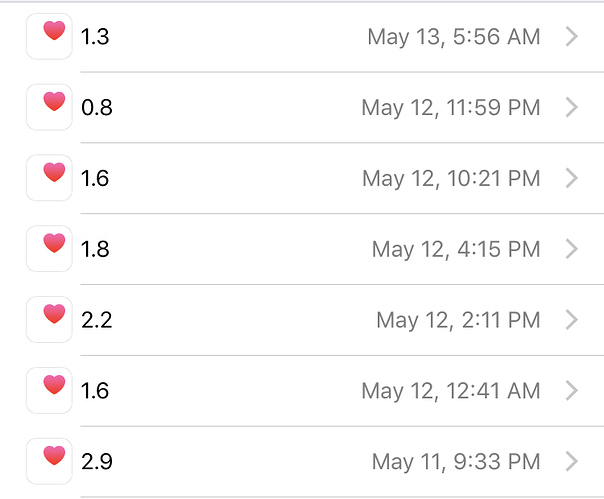Tap the heart icon beside the 1.8 reading

click(x=49, y=249)
